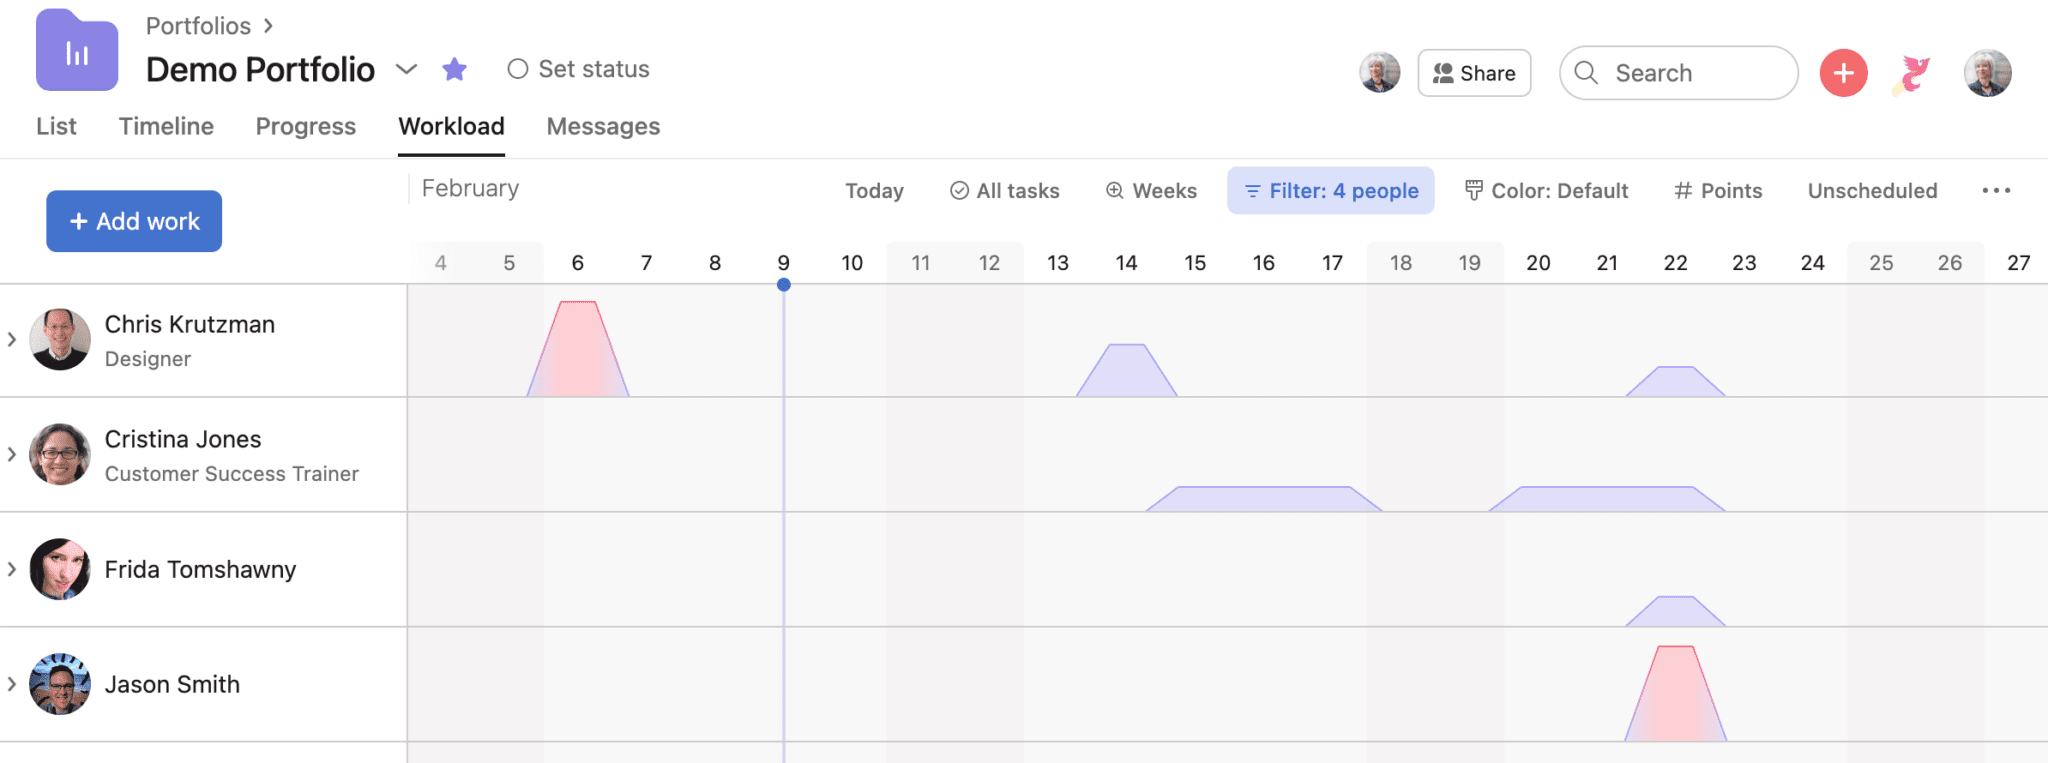Click Set status for the portfolio
Viewport: 2048px width, 763px height.
[579, 69]
